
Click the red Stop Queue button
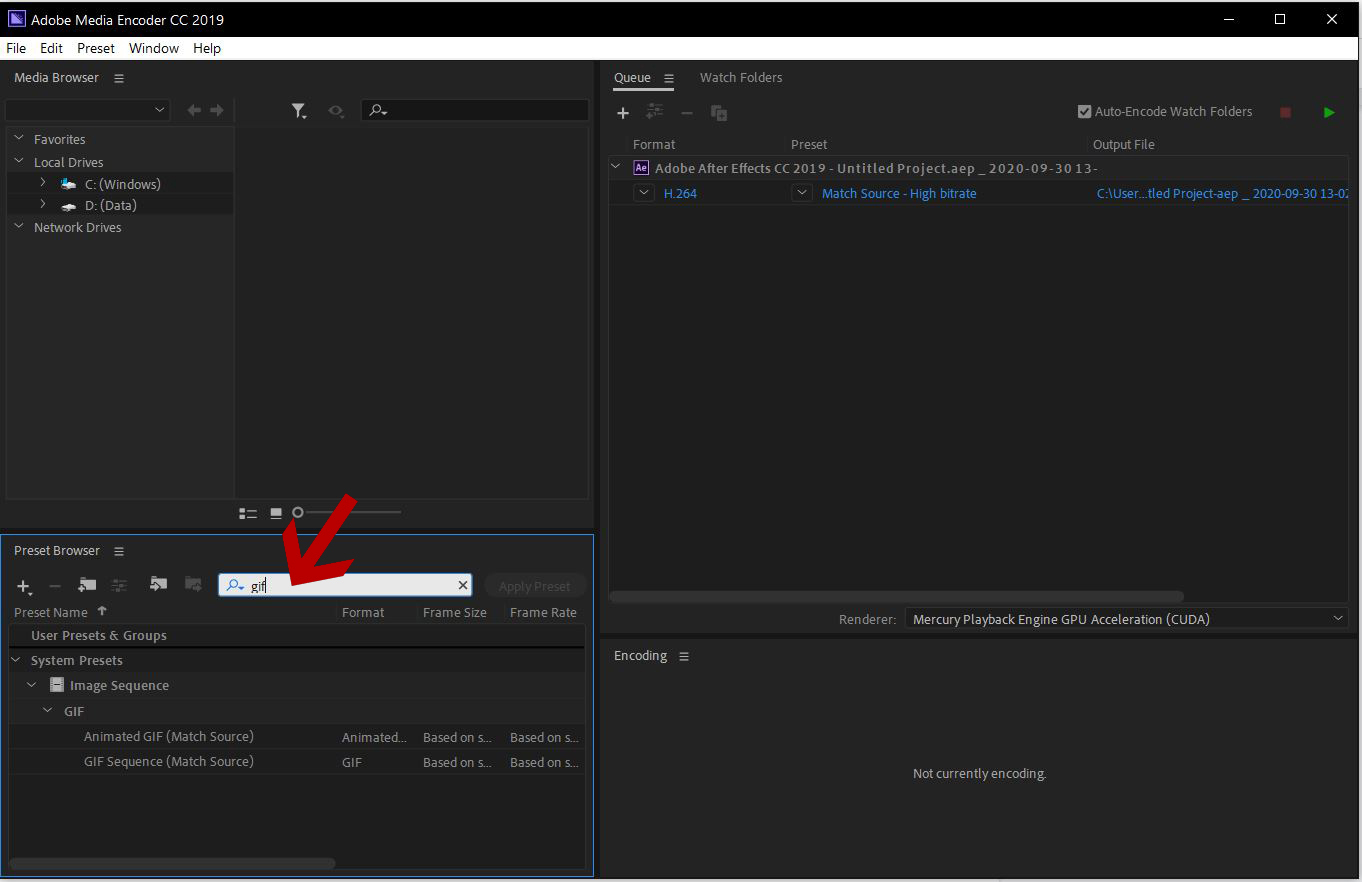pyautogui.click(x=1285, y=112)
